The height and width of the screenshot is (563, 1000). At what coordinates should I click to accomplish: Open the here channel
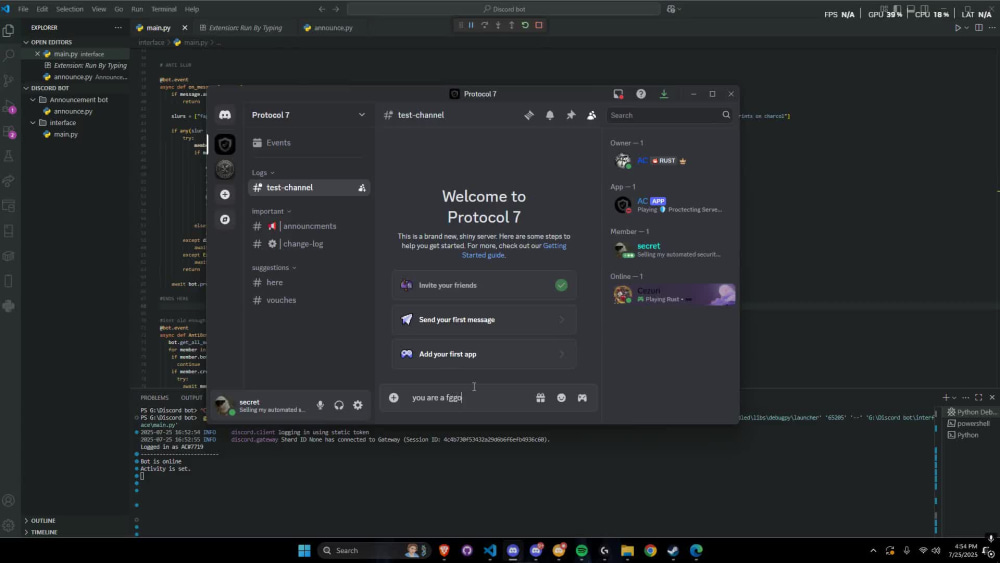coord(309,282)
